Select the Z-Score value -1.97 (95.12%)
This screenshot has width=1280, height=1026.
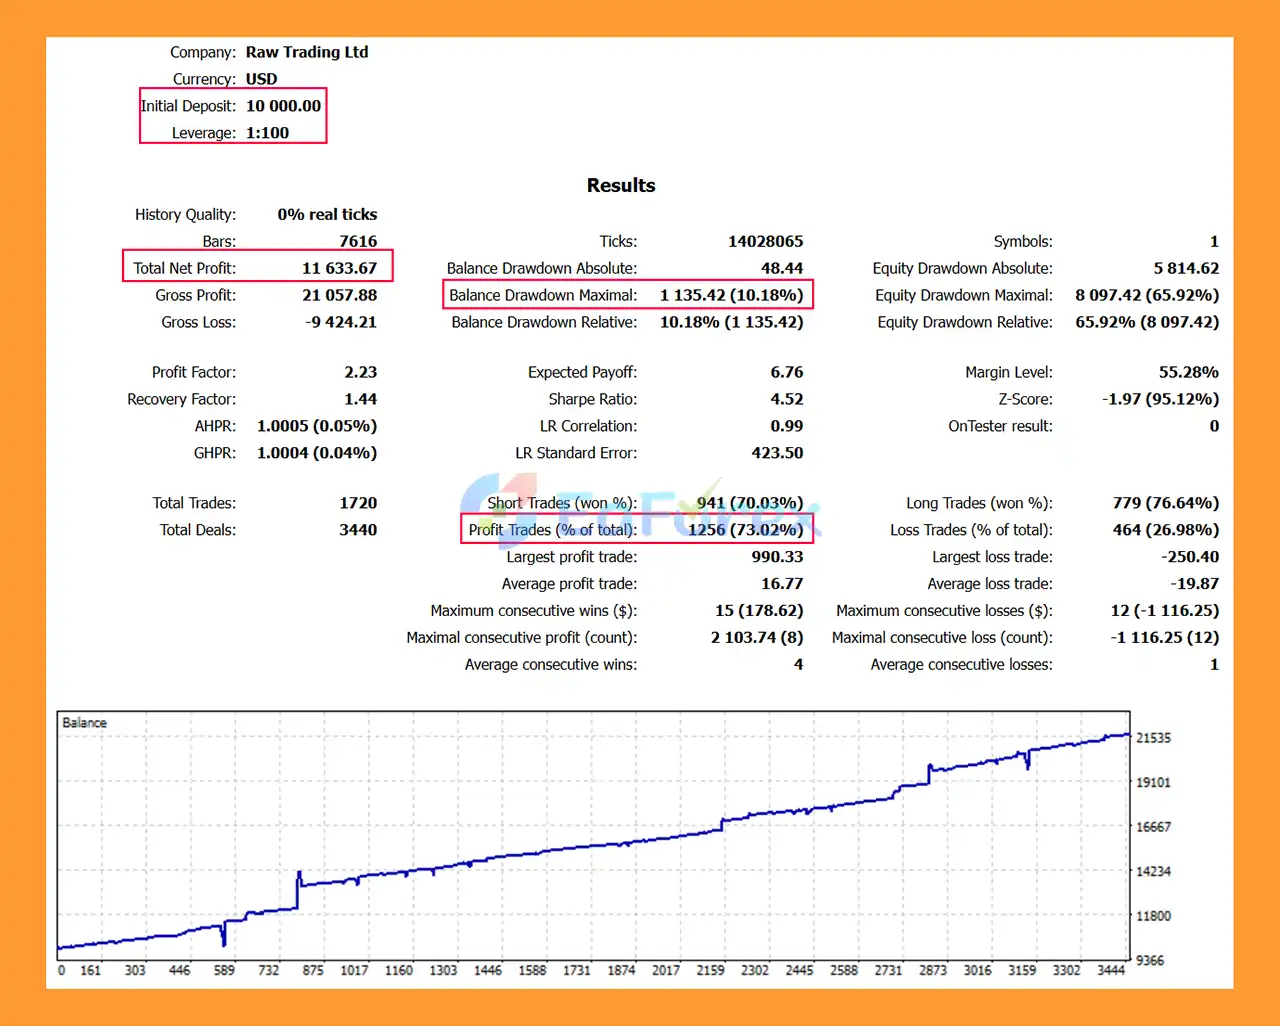(x=1160, y=399)
